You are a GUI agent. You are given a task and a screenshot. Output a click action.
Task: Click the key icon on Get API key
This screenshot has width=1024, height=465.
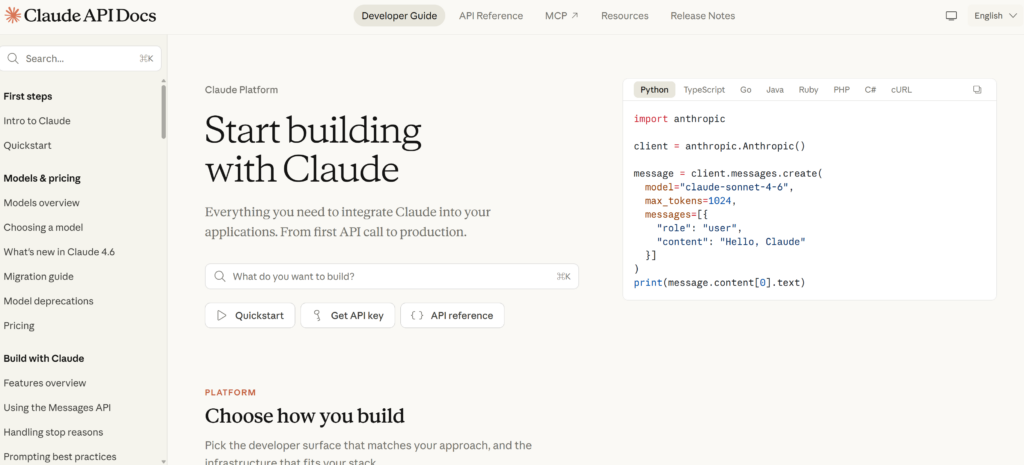tap(317, 315)
